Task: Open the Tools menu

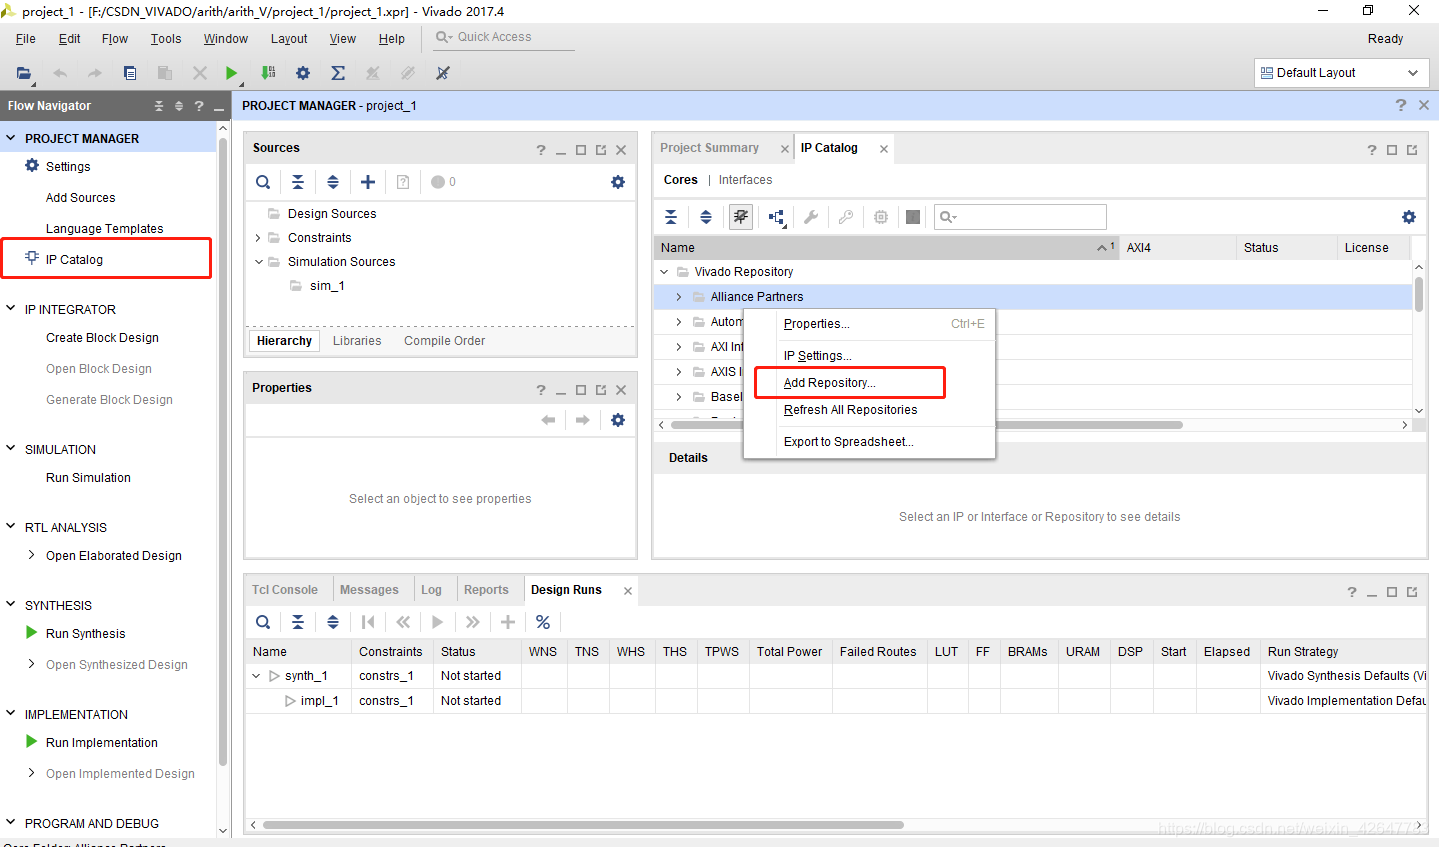Action: [x=166, y=39]
